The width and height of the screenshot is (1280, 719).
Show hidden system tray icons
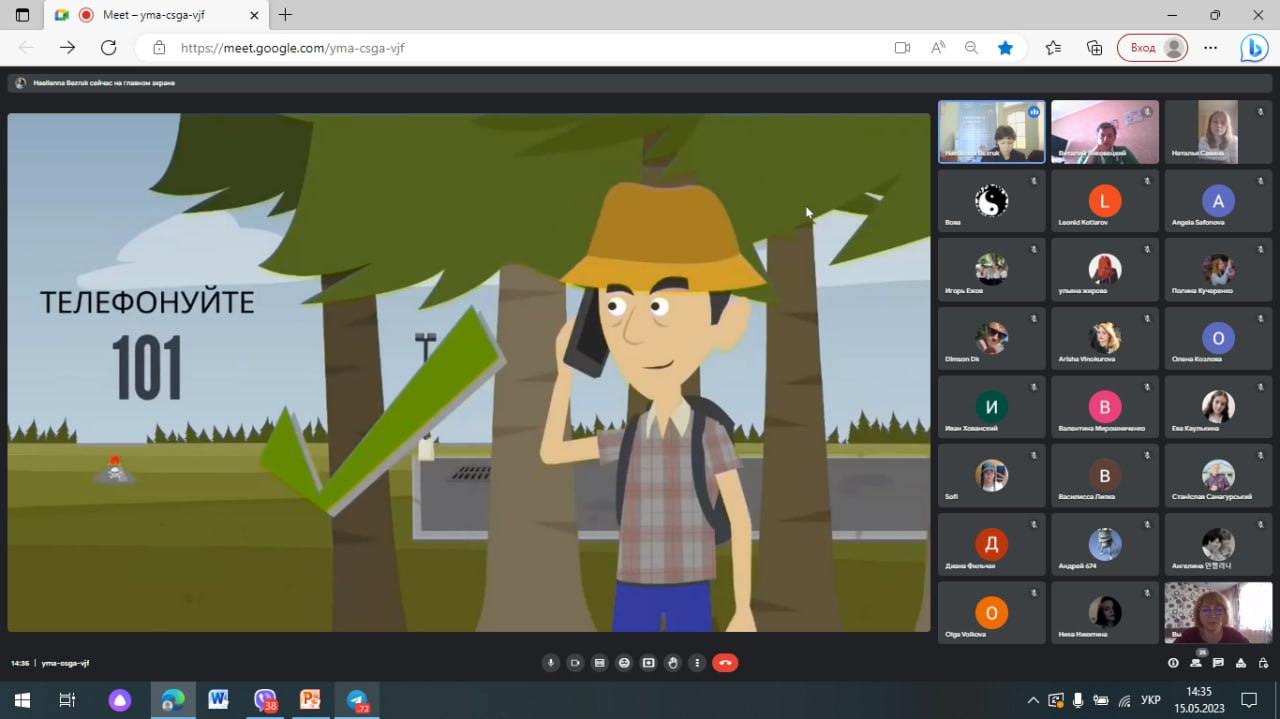[1033, 700]
